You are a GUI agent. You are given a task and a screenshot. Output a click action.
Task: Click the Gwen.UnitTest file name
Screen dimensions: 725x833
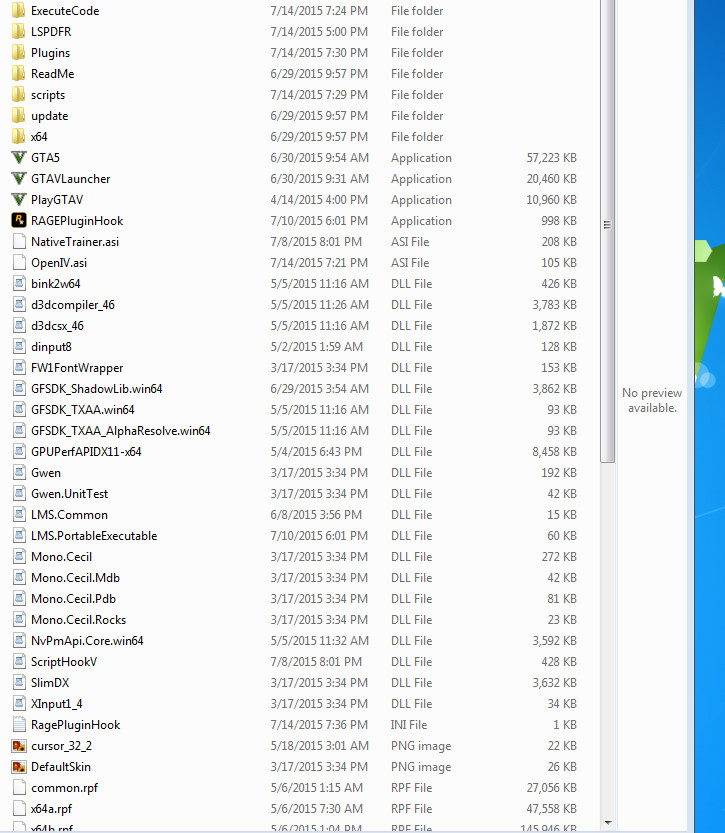[x=70, y=494]
